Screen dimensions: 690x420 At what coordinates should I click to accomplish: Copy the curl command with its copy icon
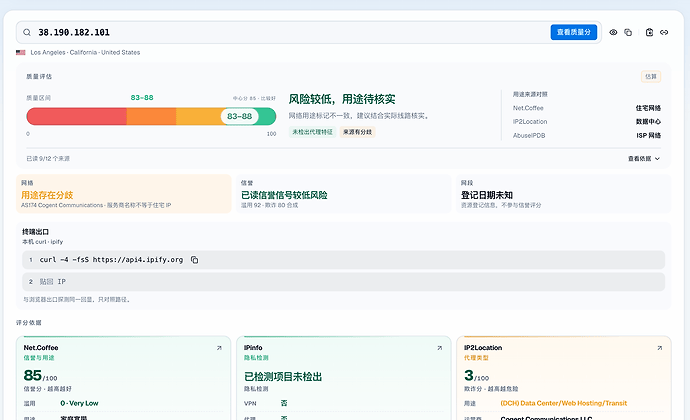click(x=194, y=260)
